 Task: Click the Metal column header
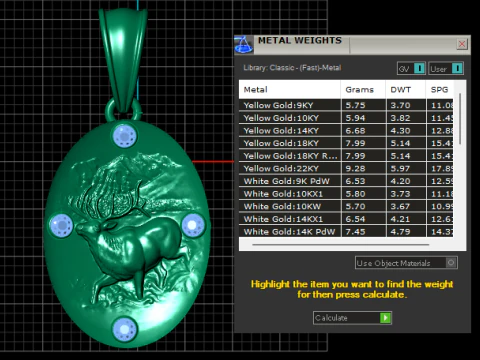(x=290, y=90)
